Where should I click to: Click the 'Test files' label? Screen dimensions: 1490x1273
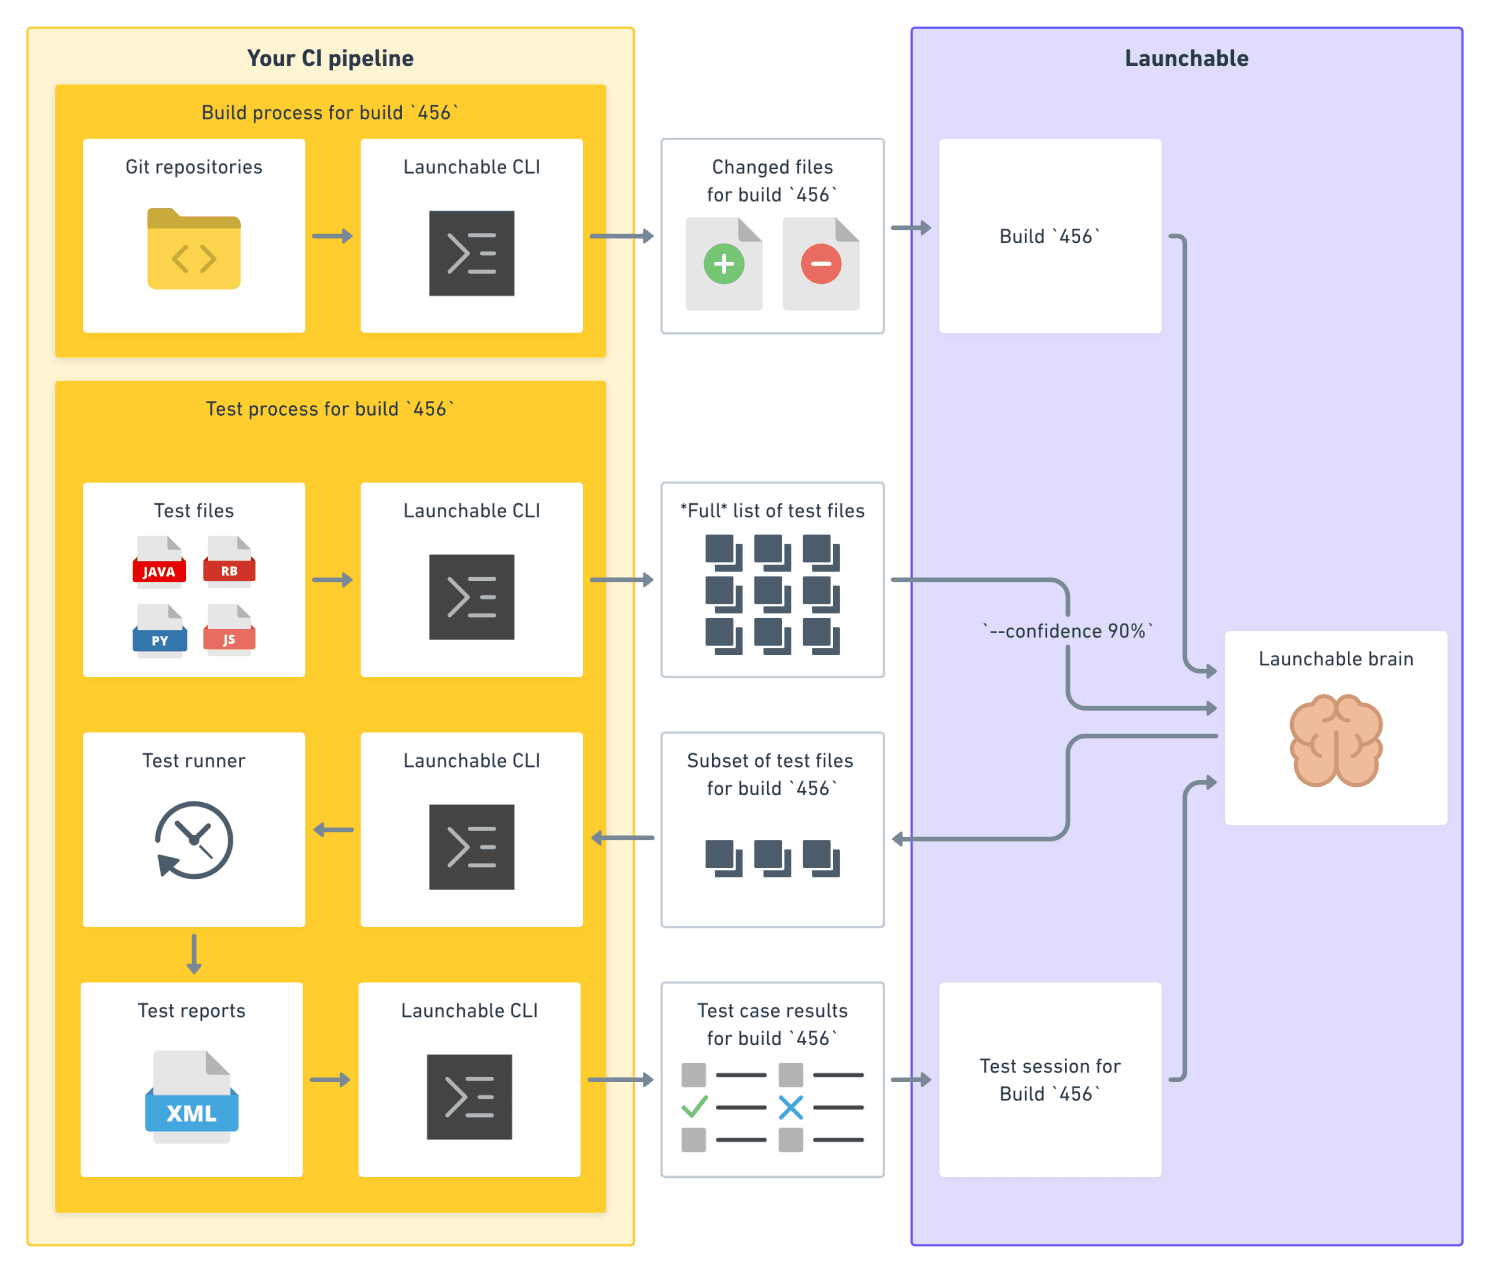coord(194,511)
